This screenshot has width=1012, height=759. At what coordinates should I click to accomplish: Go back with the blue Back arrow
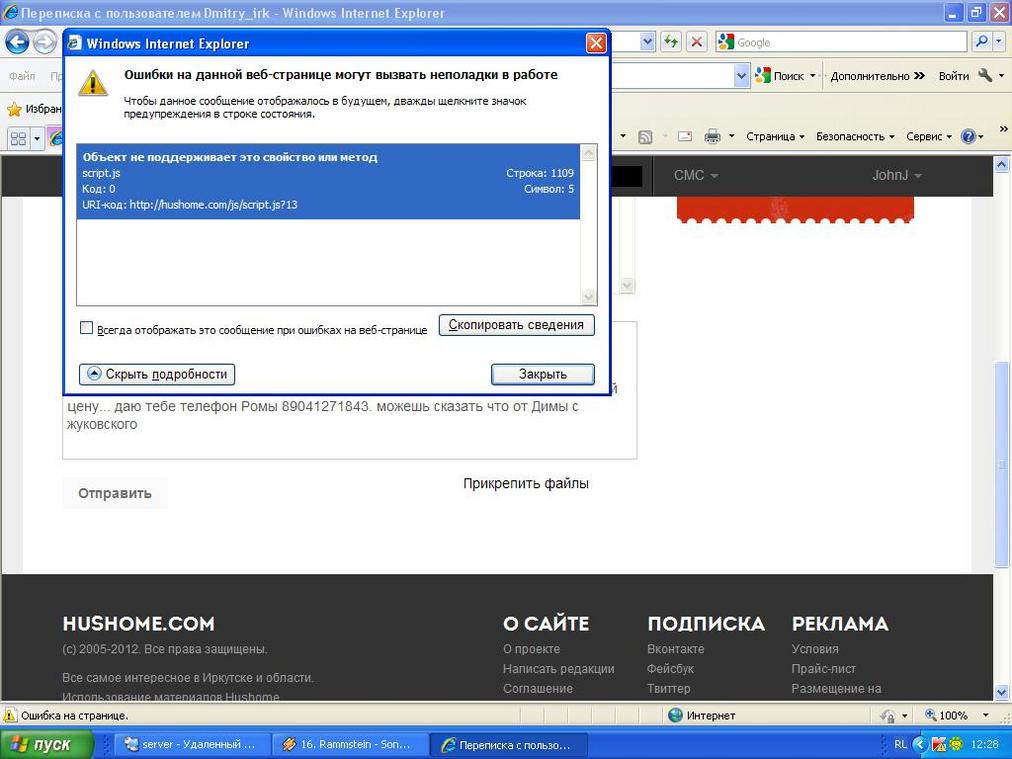[x=17, y=43]
